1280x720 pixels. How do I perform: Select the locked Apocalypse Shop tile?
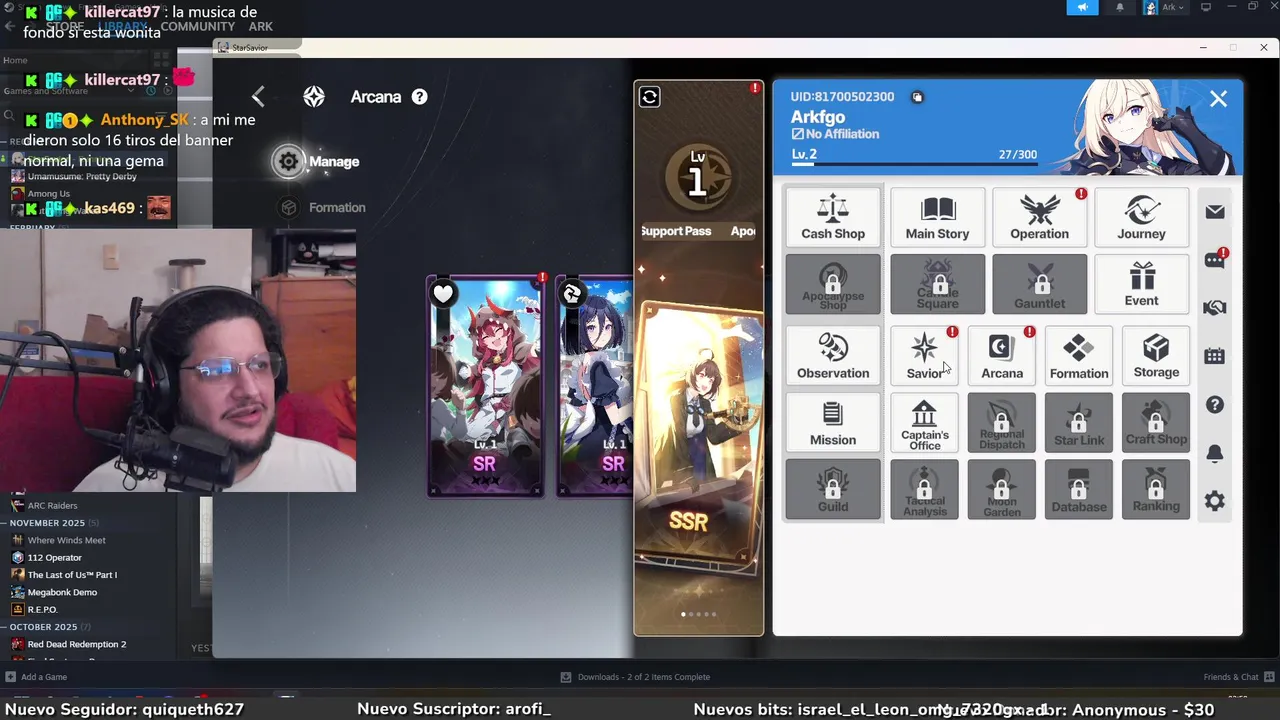coord(833,284)
